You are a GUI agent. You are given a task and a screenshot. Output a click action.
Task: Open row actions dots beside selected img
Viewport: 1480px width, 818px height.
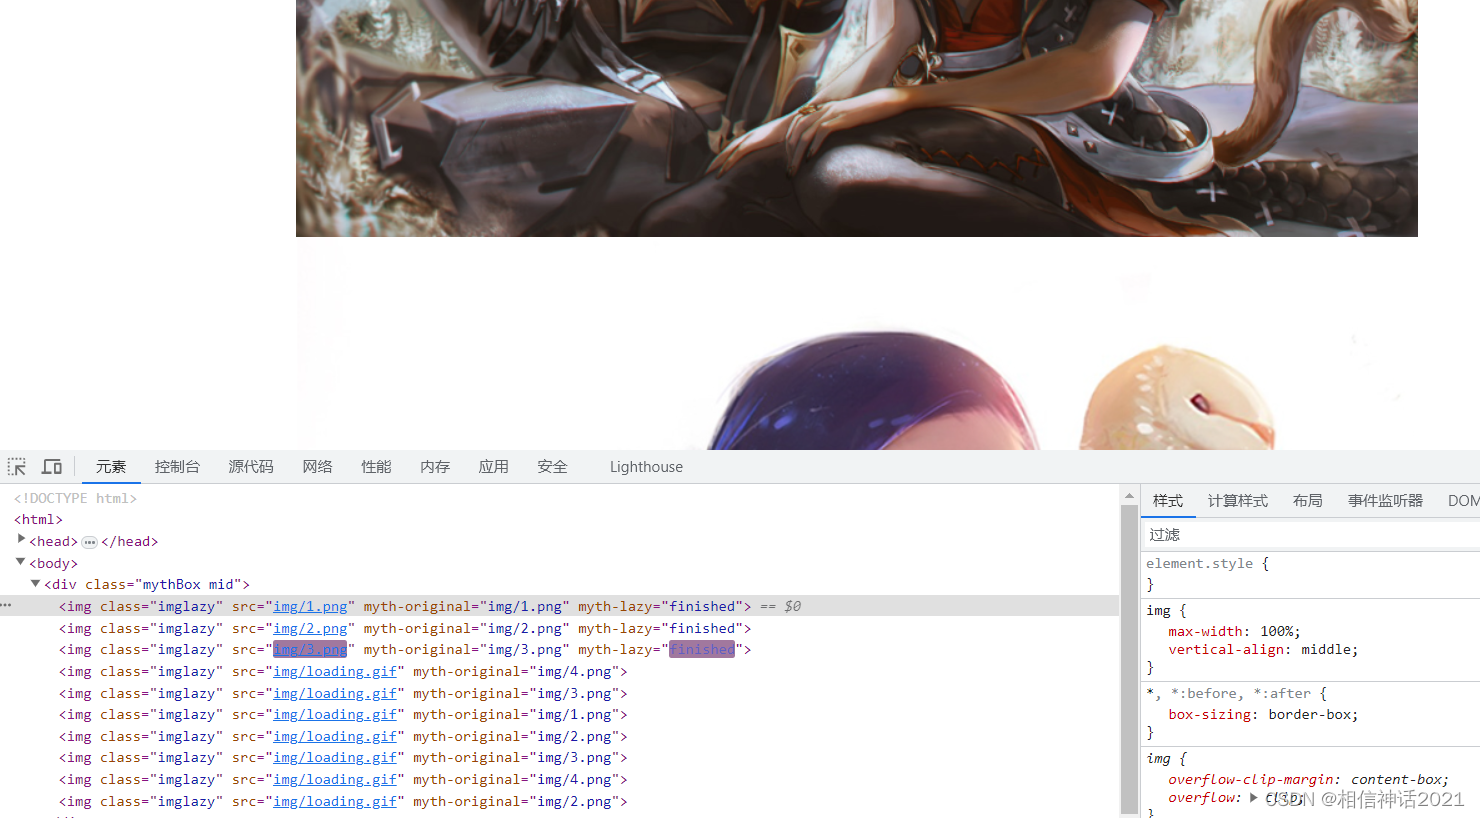[x=6, y=606]
